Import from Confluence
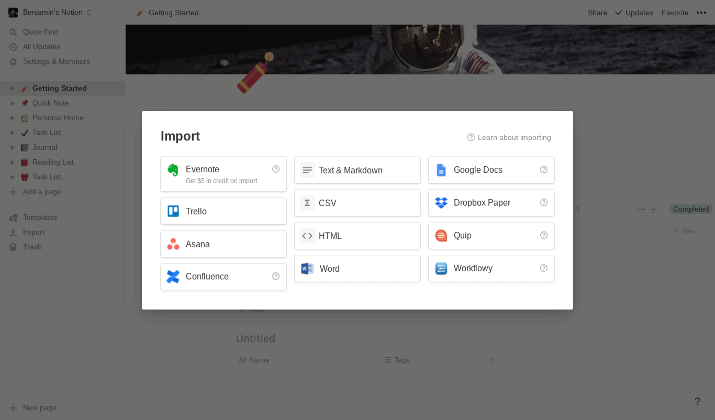The image size is (715, 420). point(223,277)
